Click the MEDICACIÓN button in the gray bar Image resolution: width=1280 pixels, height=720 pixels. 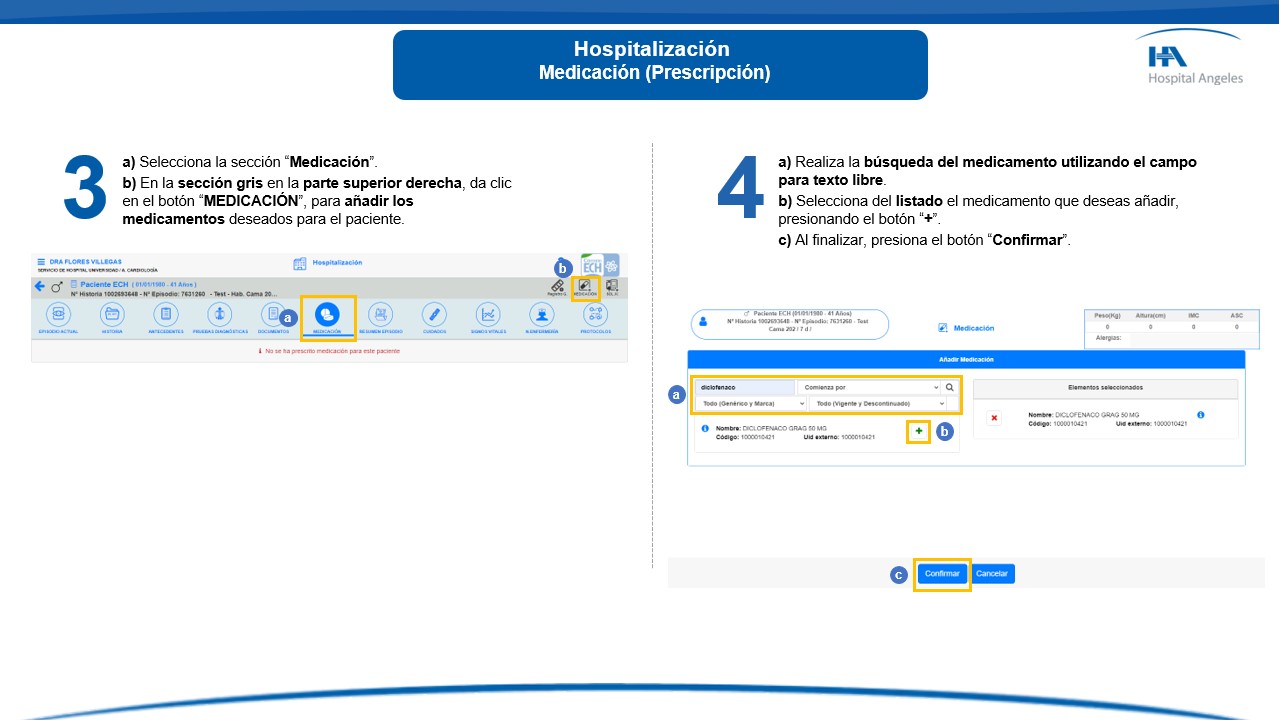coord(585,288)
